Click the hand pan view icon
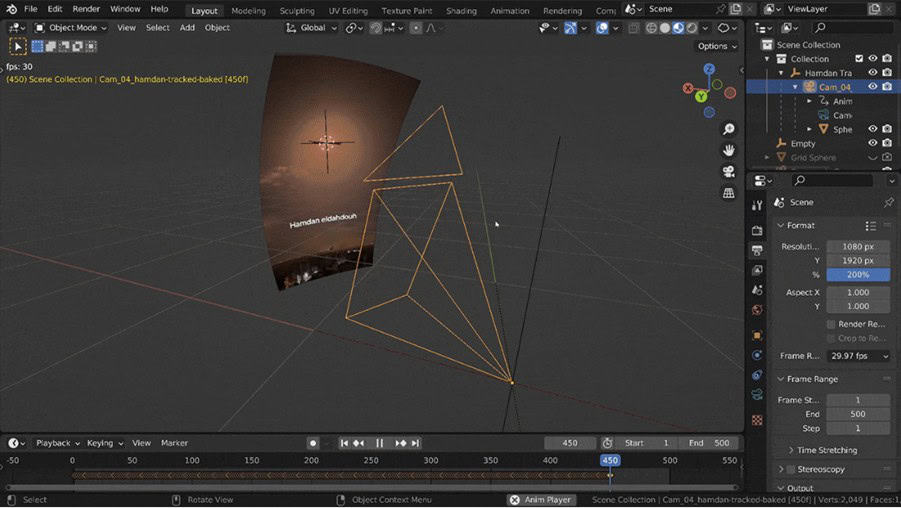 pos(729,150)
